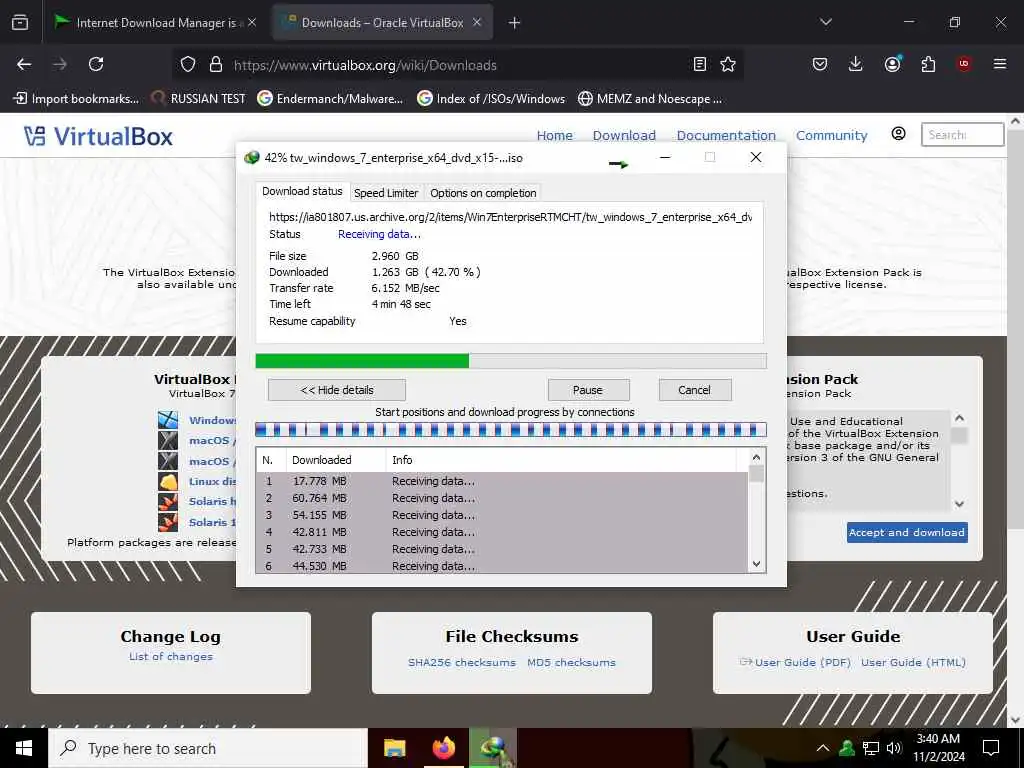
Task: Open the Firefox downloads arrow icon
Action: click(x=856, y=64)
